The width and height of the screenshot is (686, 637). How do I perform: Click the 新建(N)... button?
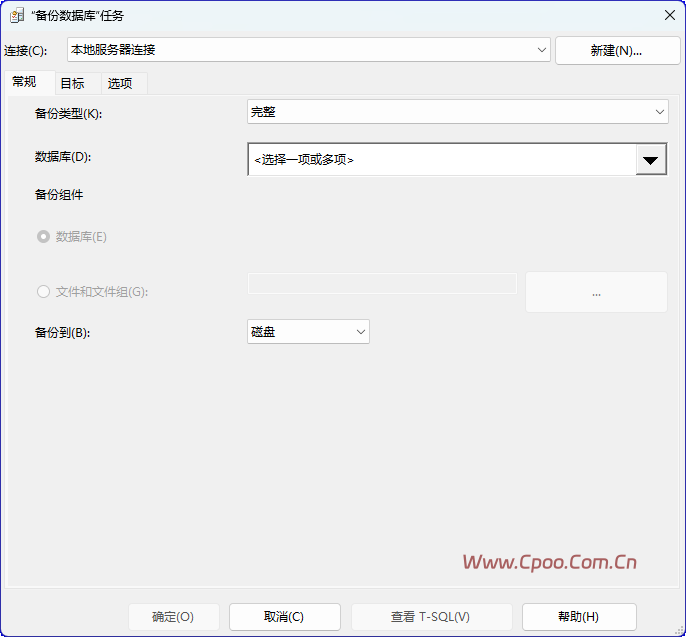(617, 50)
